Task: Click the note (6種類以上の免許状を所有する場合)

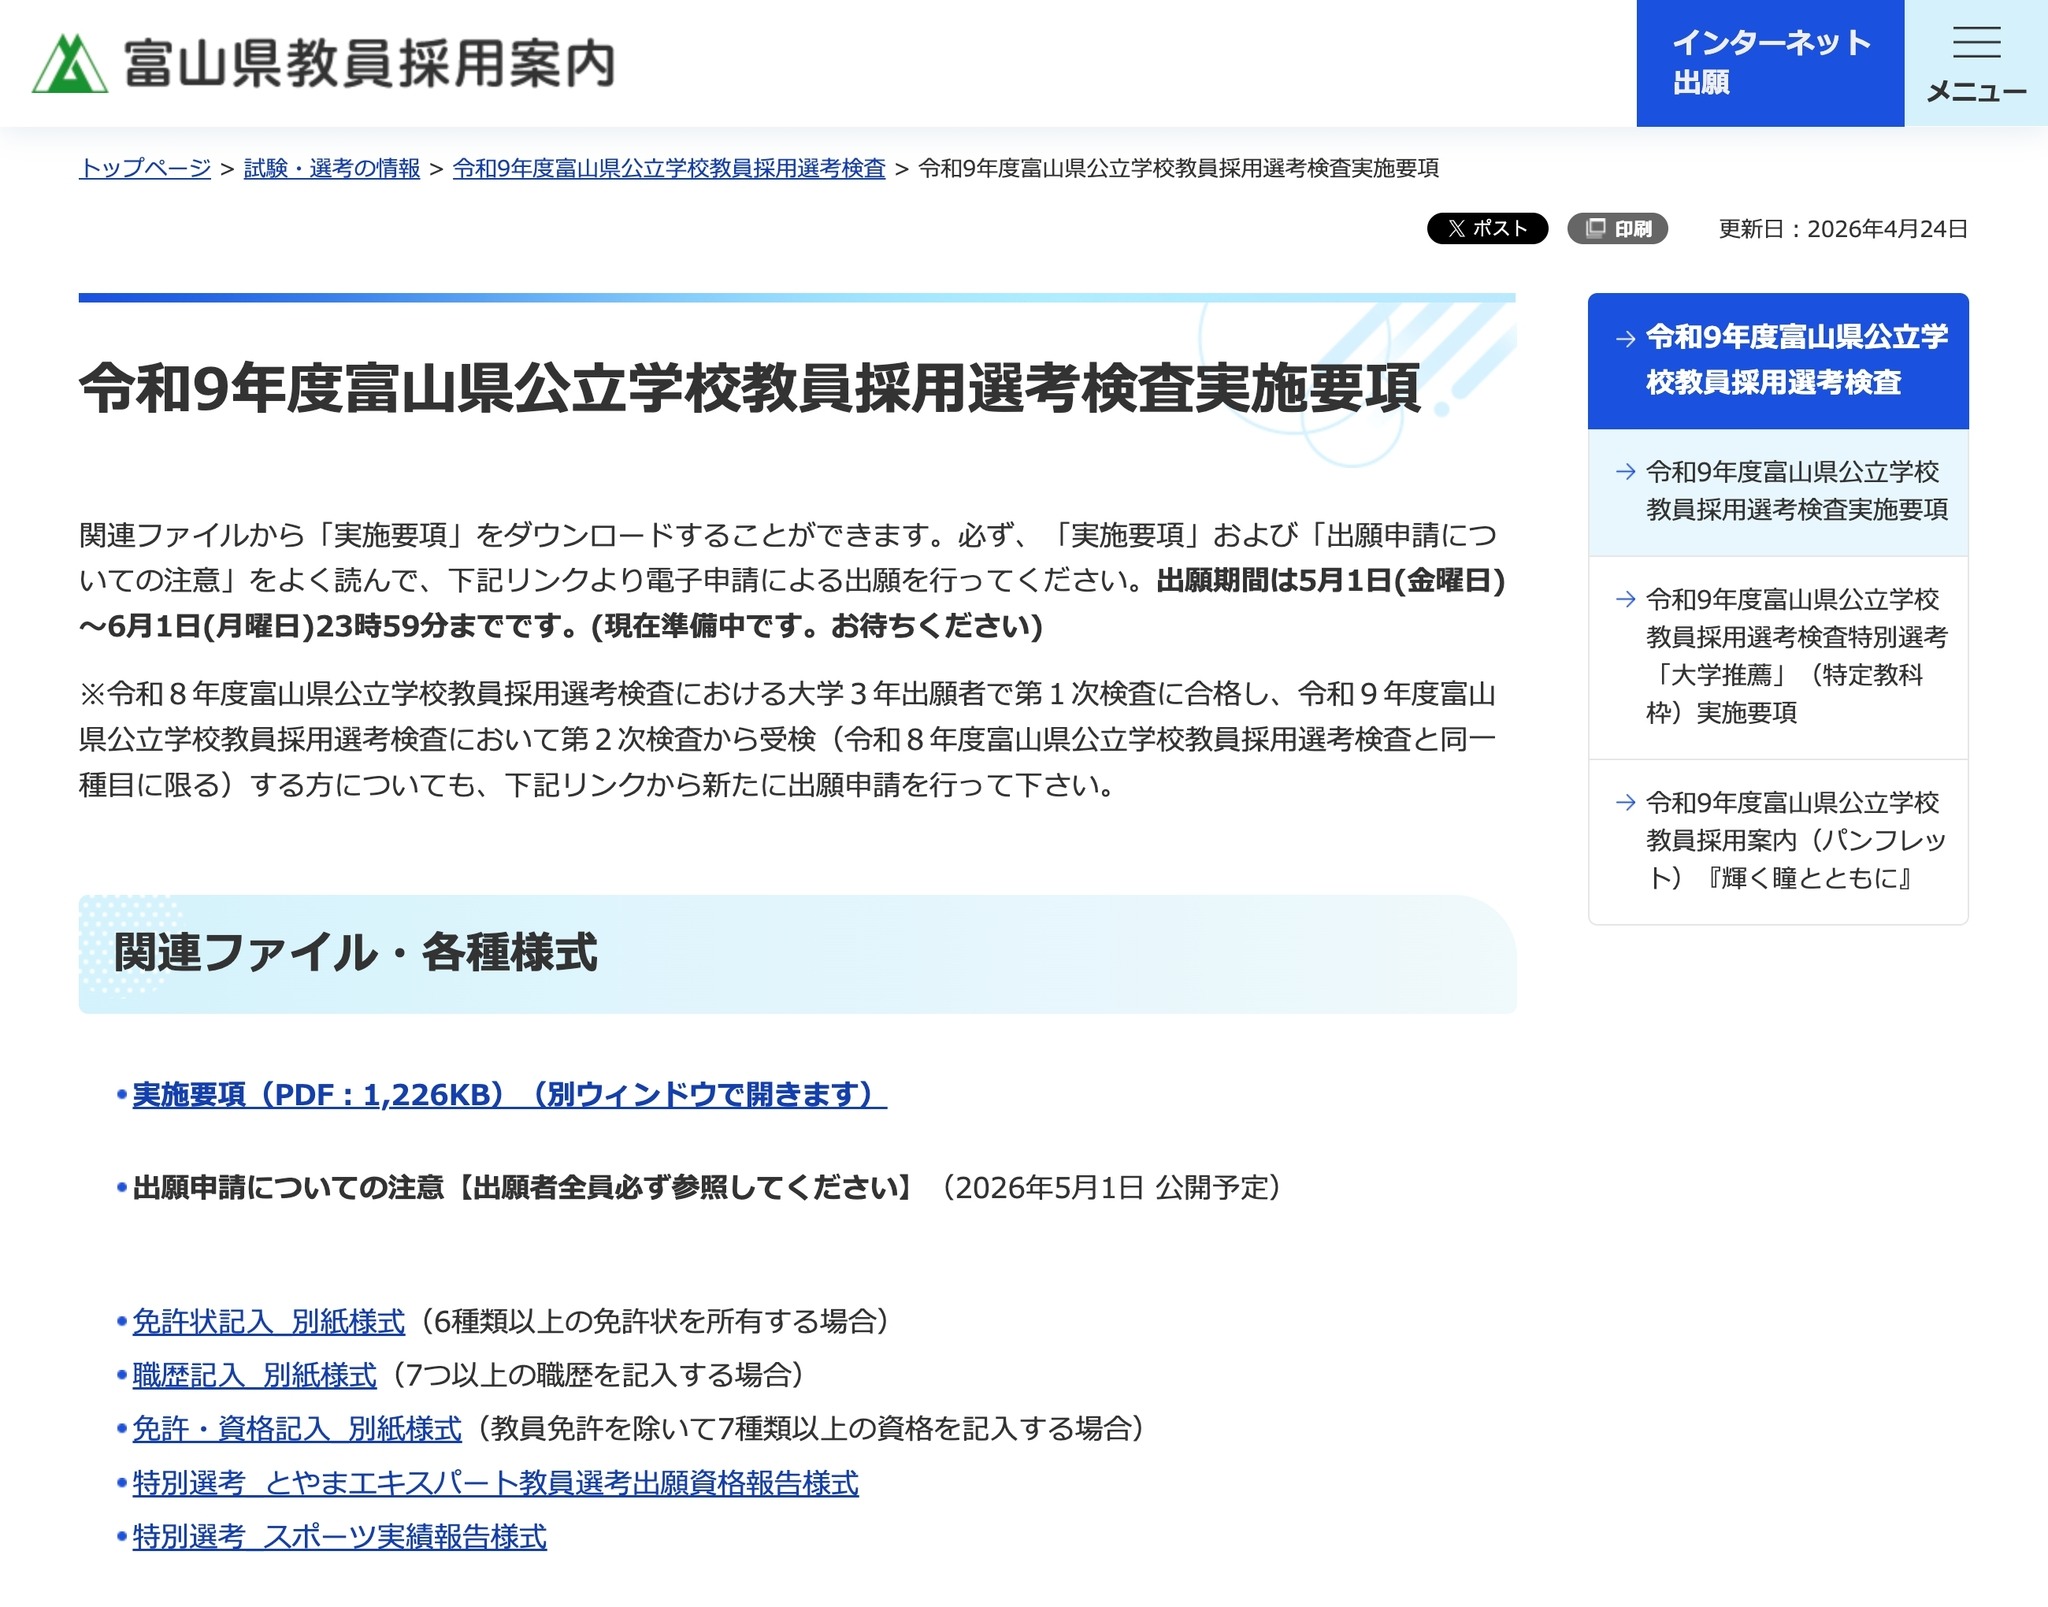Action: [x=655, y=1321]
